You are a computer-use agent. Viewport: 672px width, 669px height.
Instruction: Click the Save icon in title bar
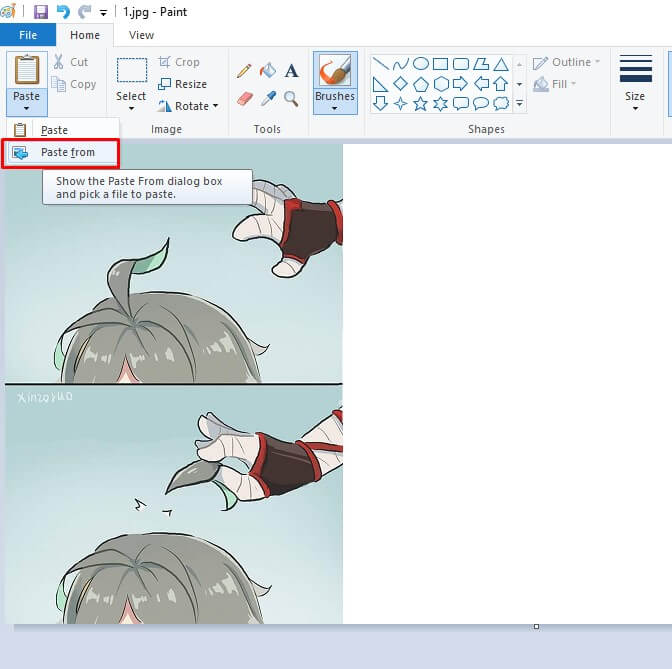[x=41, y=12]
